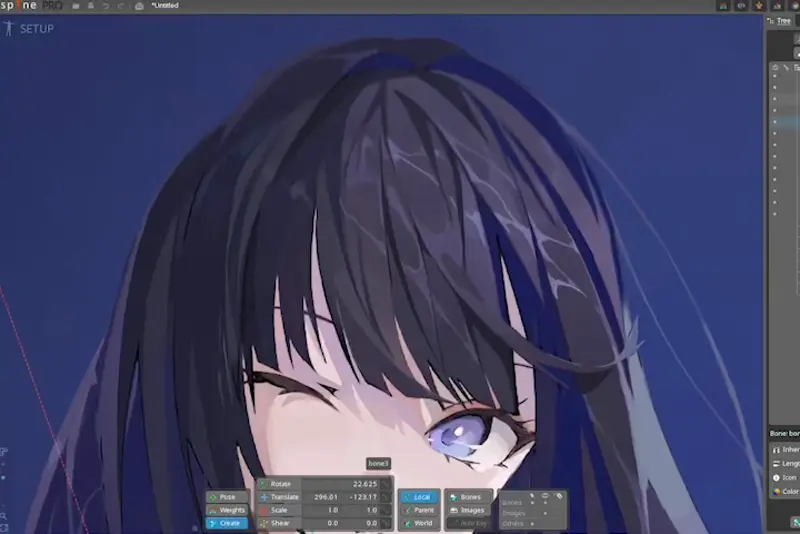
Task: Toggle the first tree row visibility dot
Action: pos(775,76)
